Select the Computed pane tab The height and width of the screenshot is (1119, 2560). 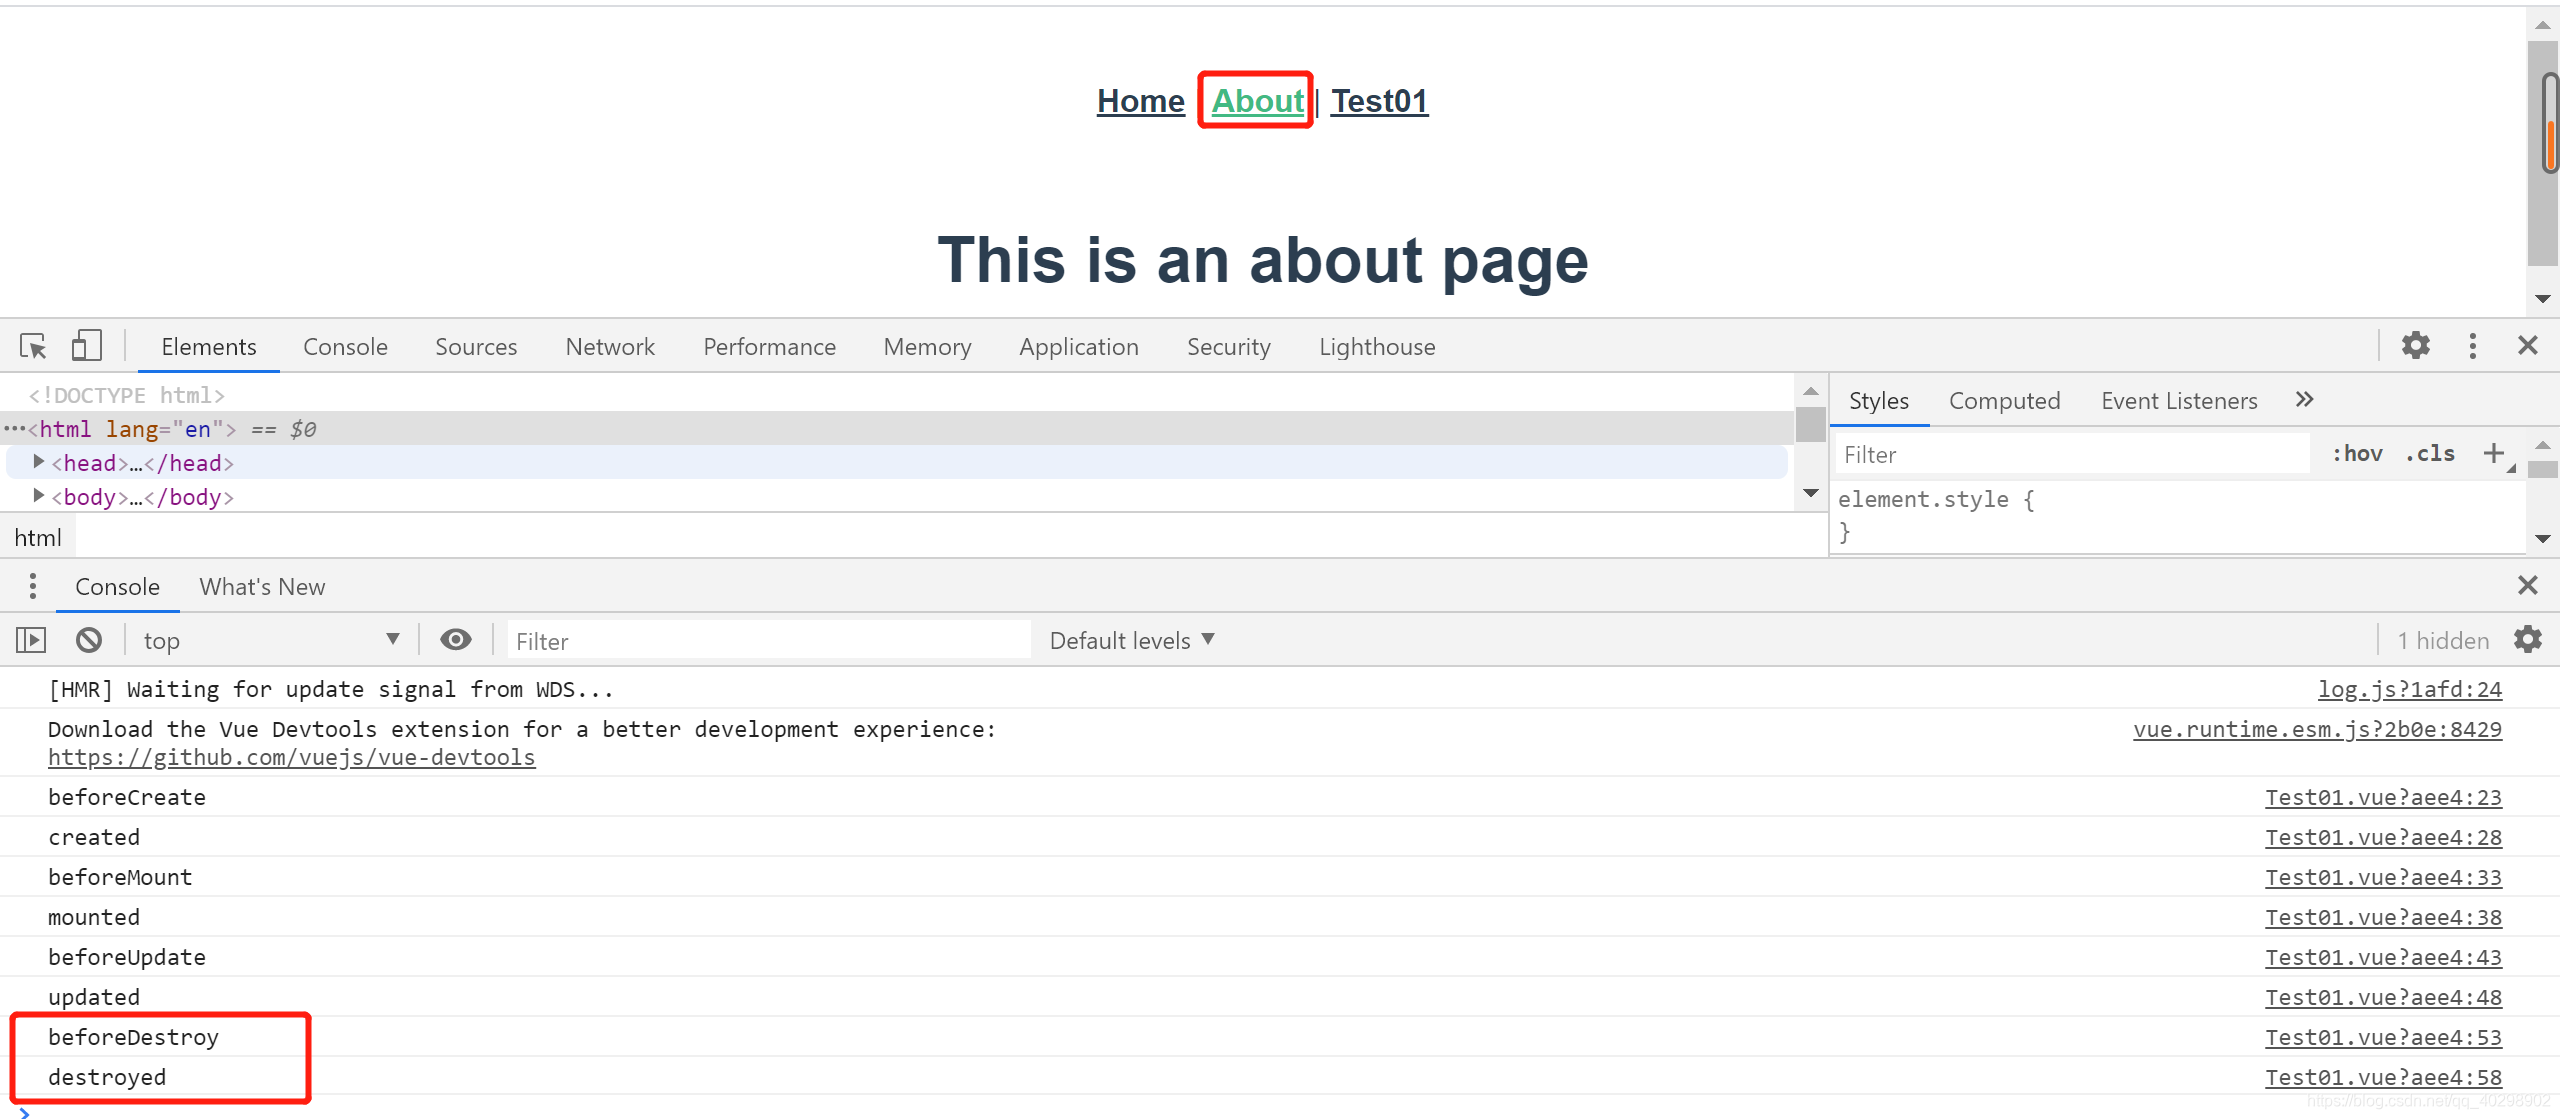(x=2004, y=400)
